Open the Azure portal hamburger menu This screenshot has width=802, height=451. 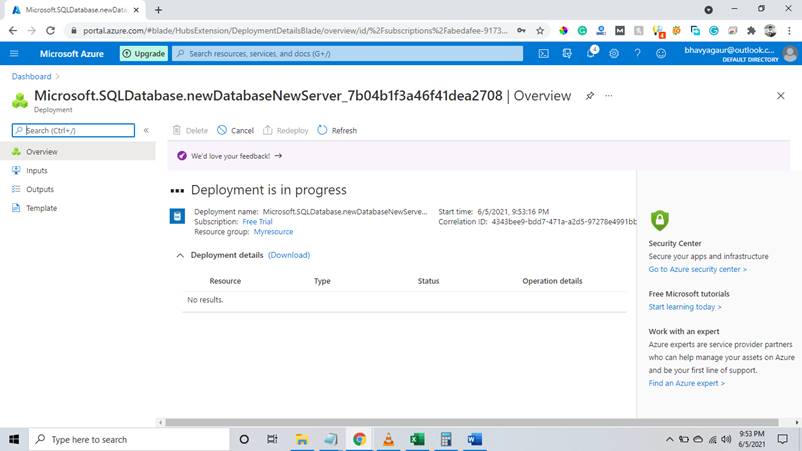click(14, 53)
